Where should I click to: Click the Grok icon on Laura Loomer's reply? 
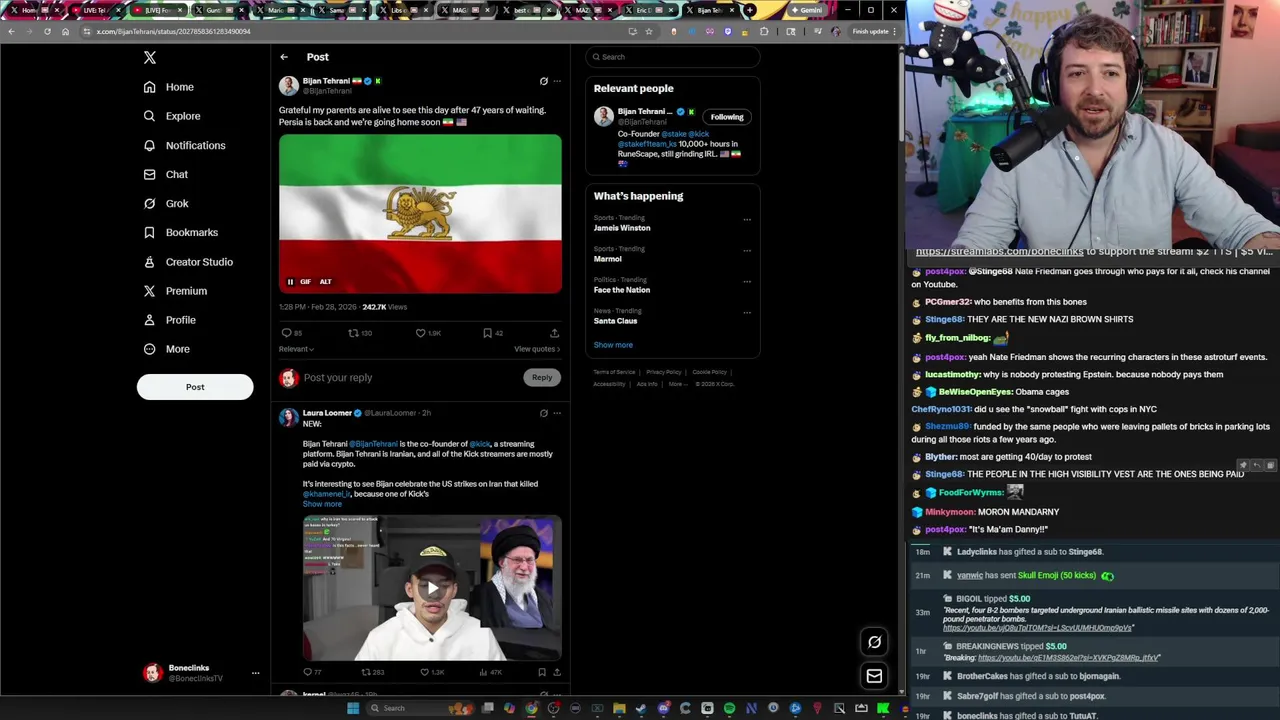click(544, 413)
